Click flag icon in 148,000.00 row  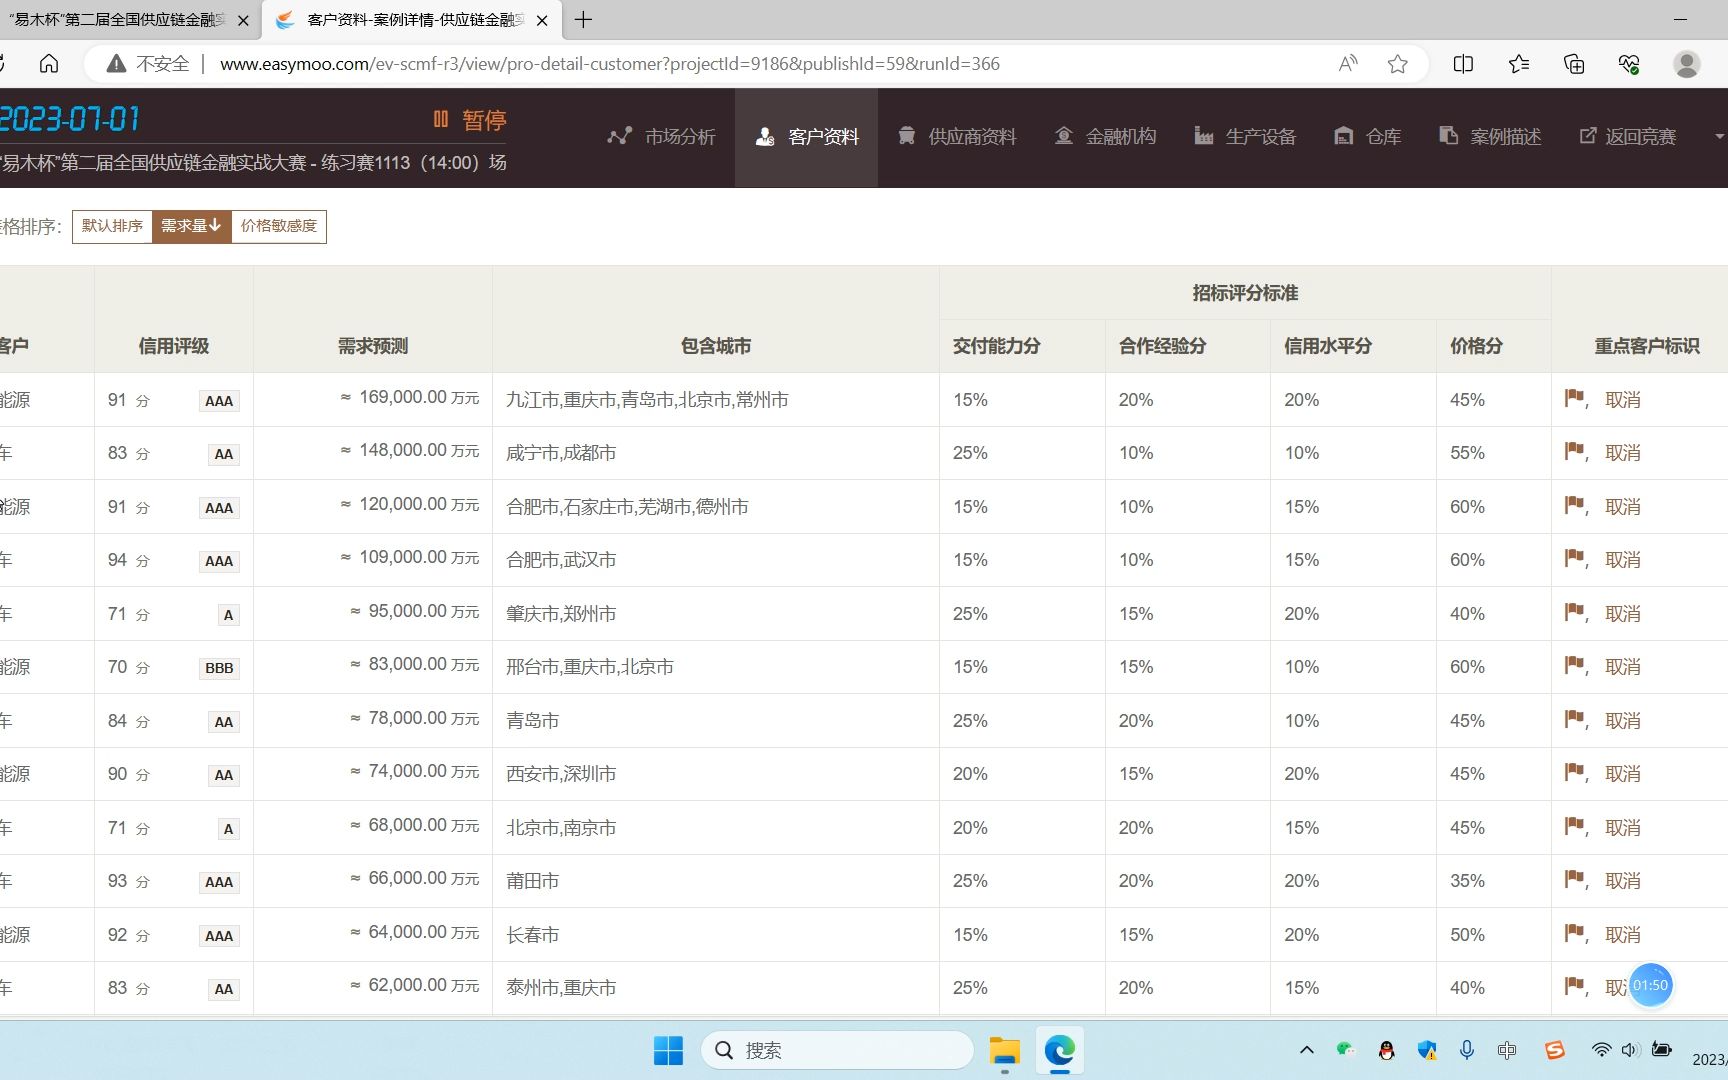[1574, 451]
